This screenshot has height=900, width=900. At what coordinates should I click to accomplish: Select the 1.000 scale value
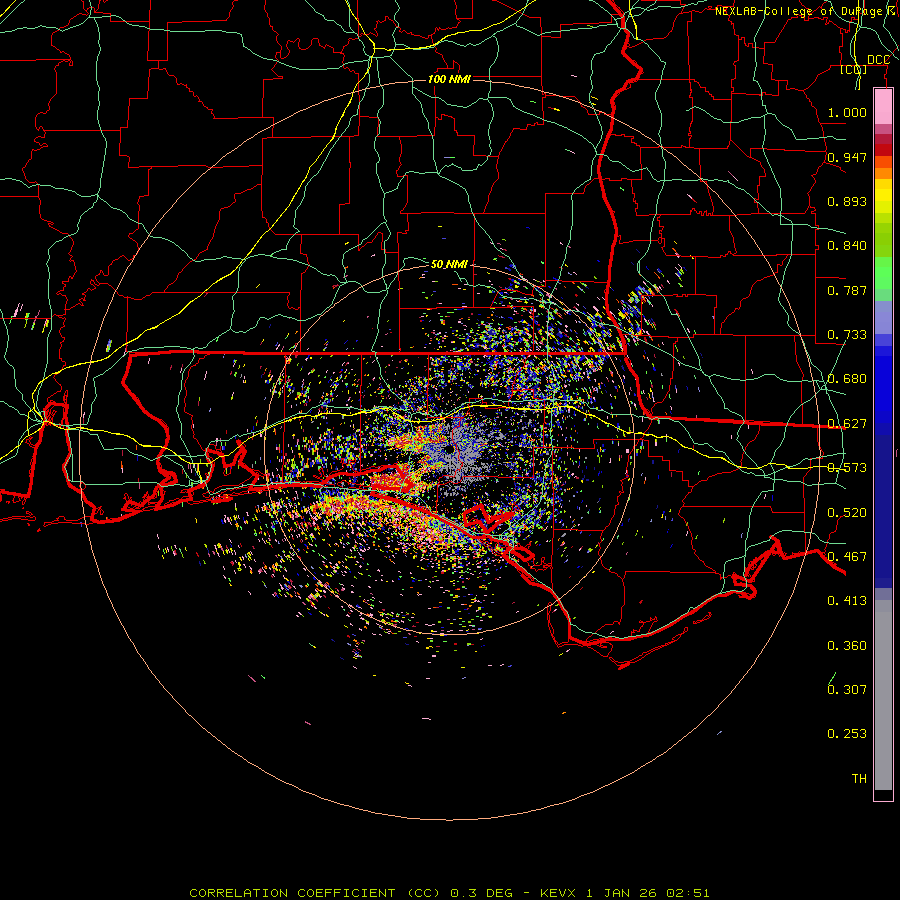(847, 112)
